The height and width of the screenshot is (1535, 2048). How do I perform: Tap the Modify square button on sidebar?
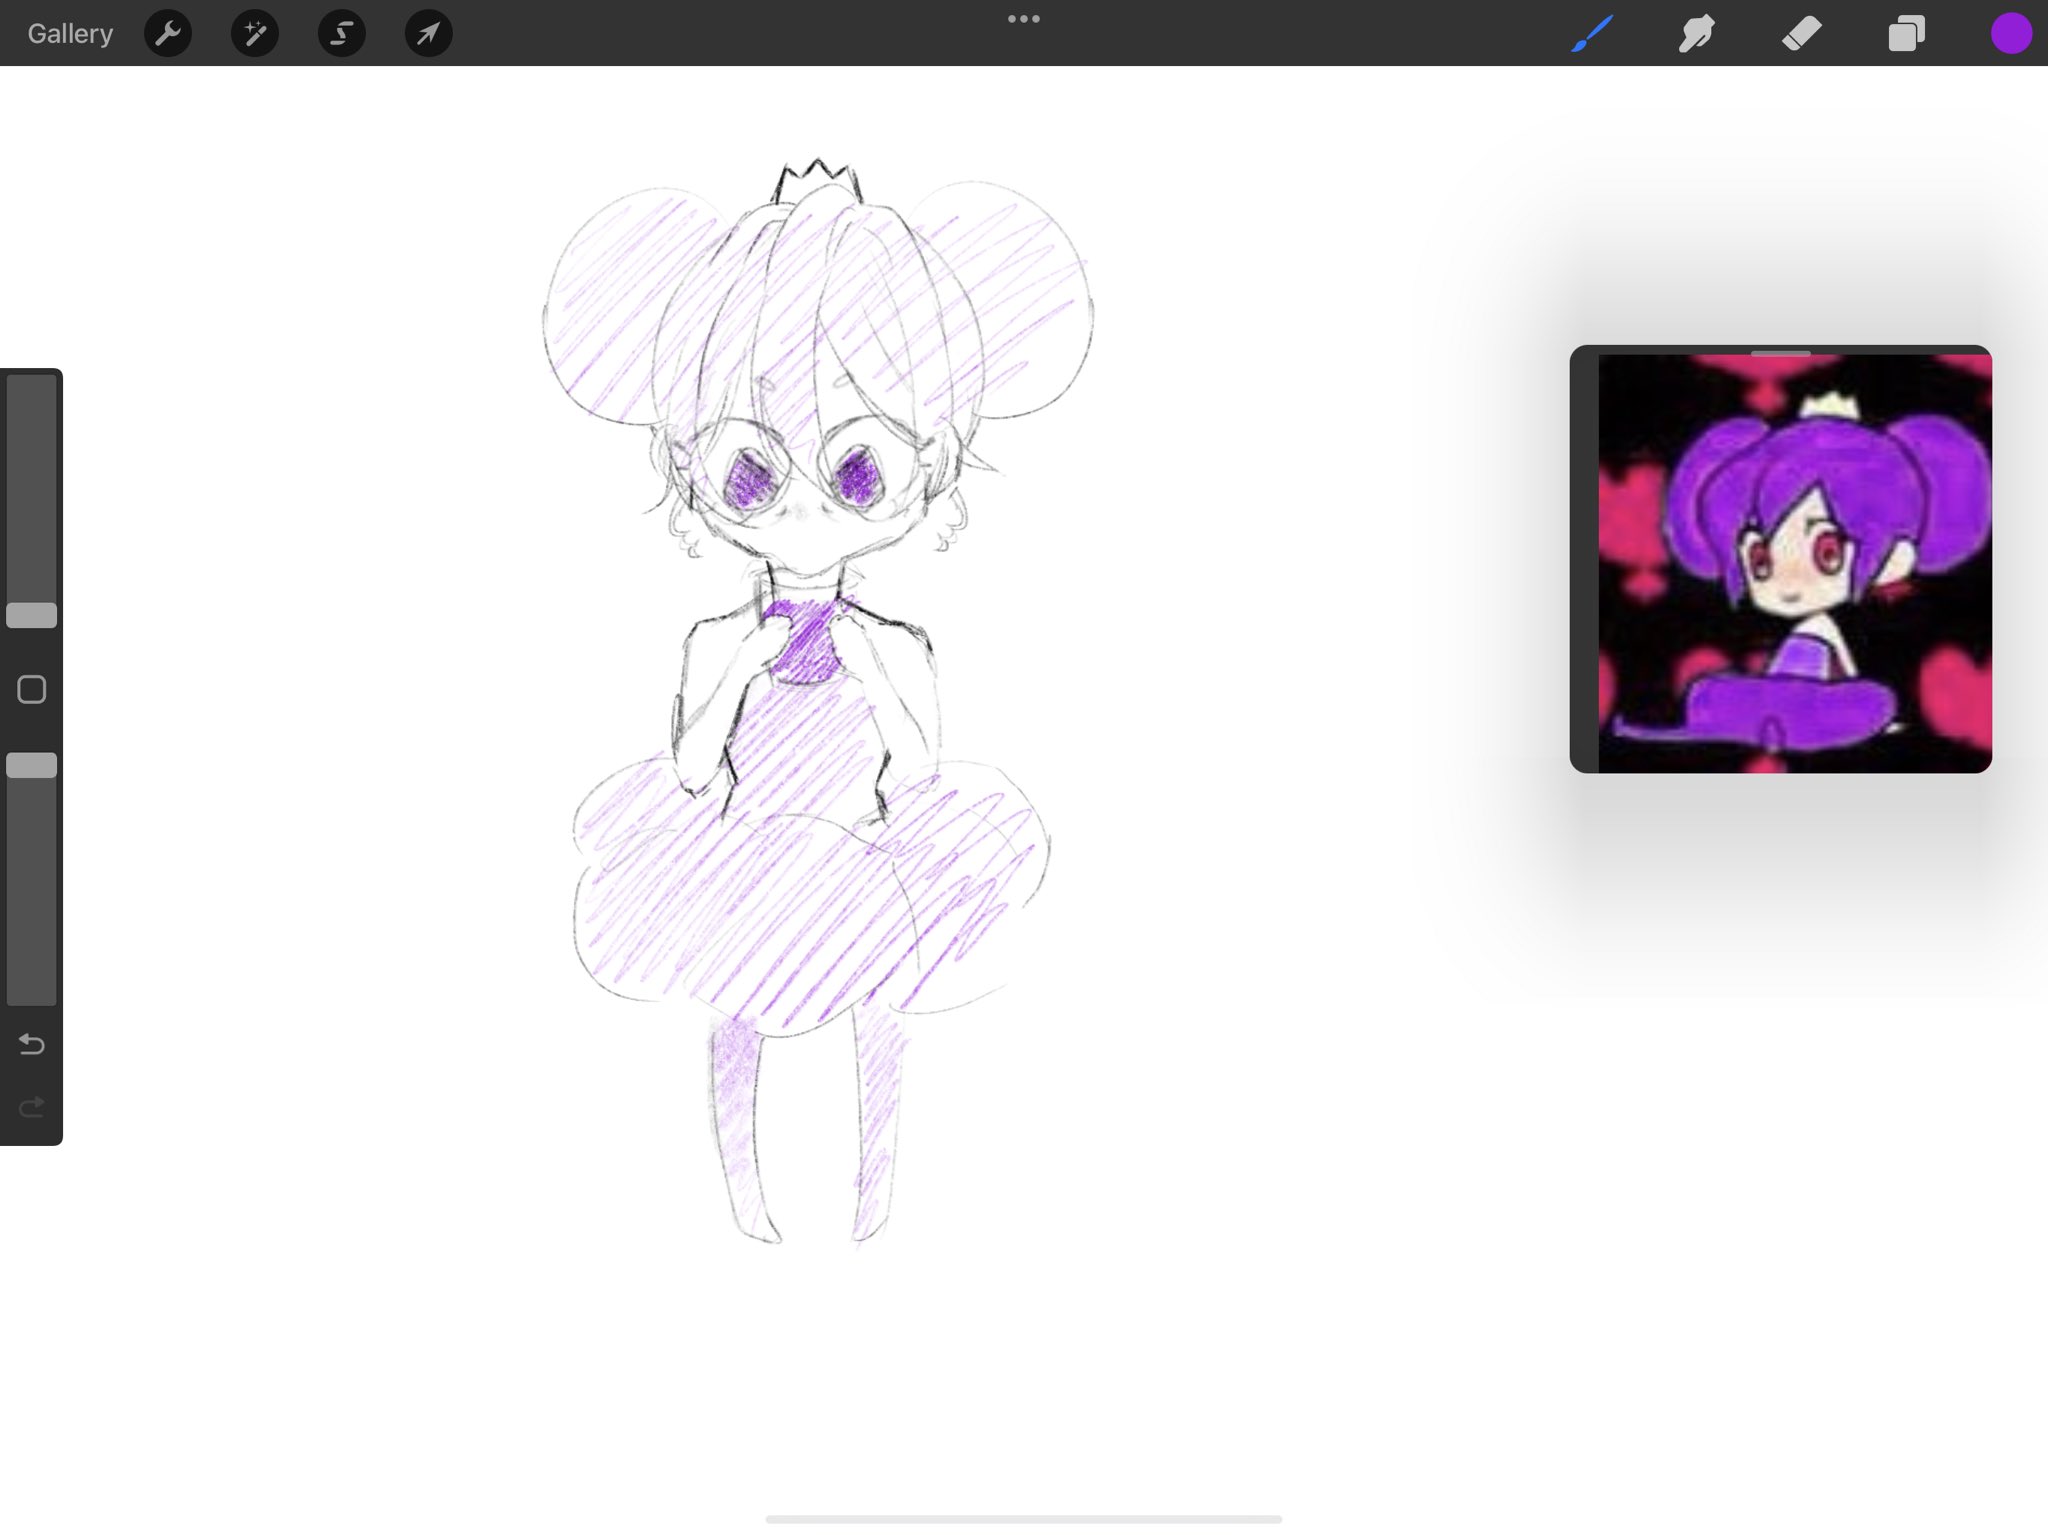[x=32, y=690]
